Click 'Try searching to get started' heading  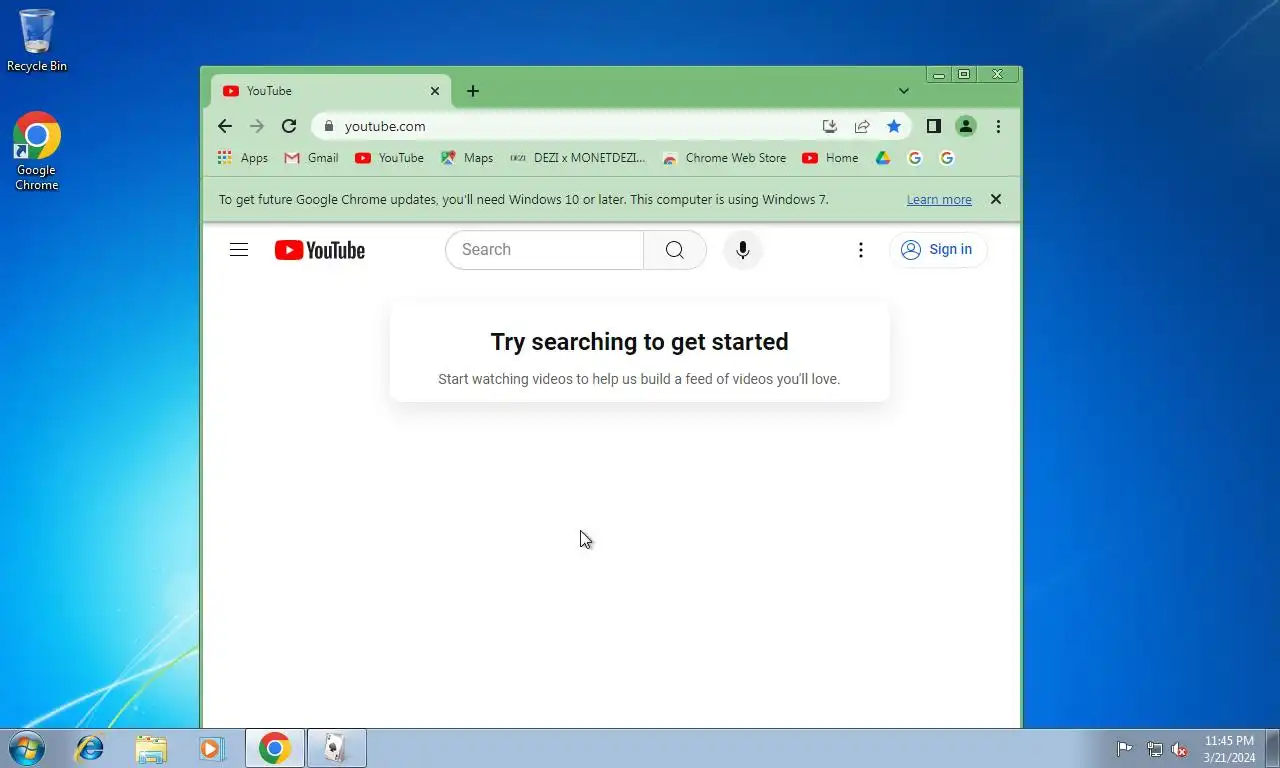click(x=639, y=342)
